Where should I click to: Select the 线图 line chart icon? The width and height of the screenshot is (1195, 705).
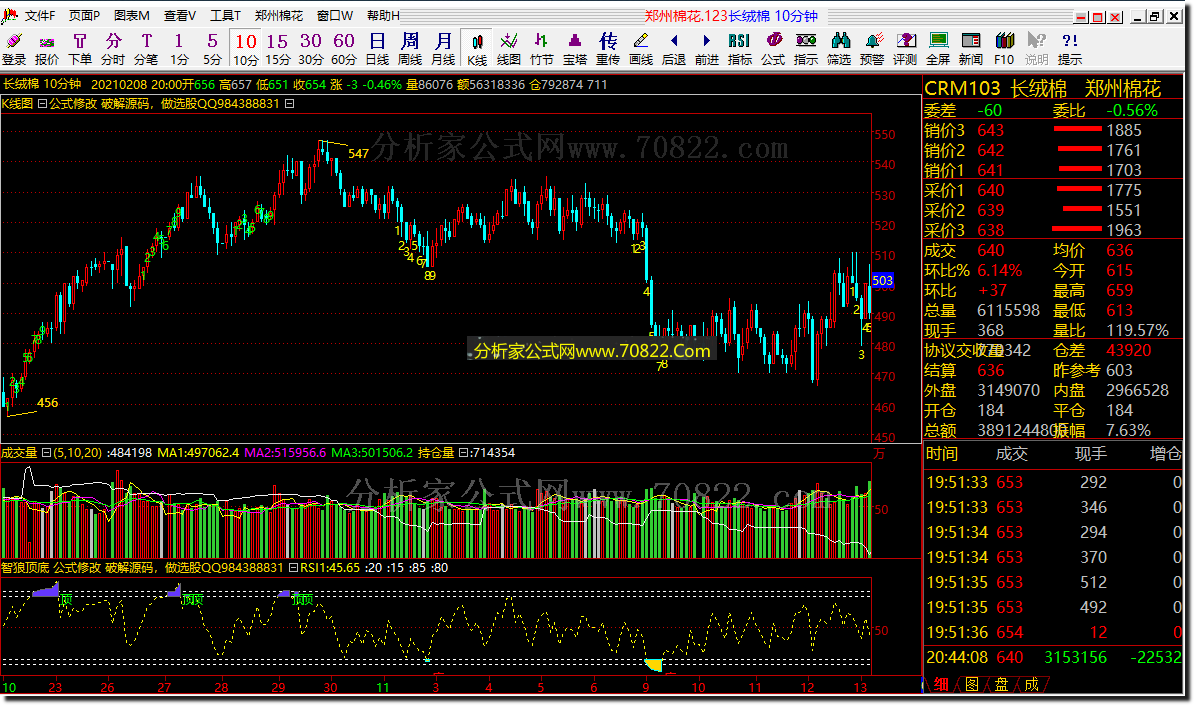508,49
